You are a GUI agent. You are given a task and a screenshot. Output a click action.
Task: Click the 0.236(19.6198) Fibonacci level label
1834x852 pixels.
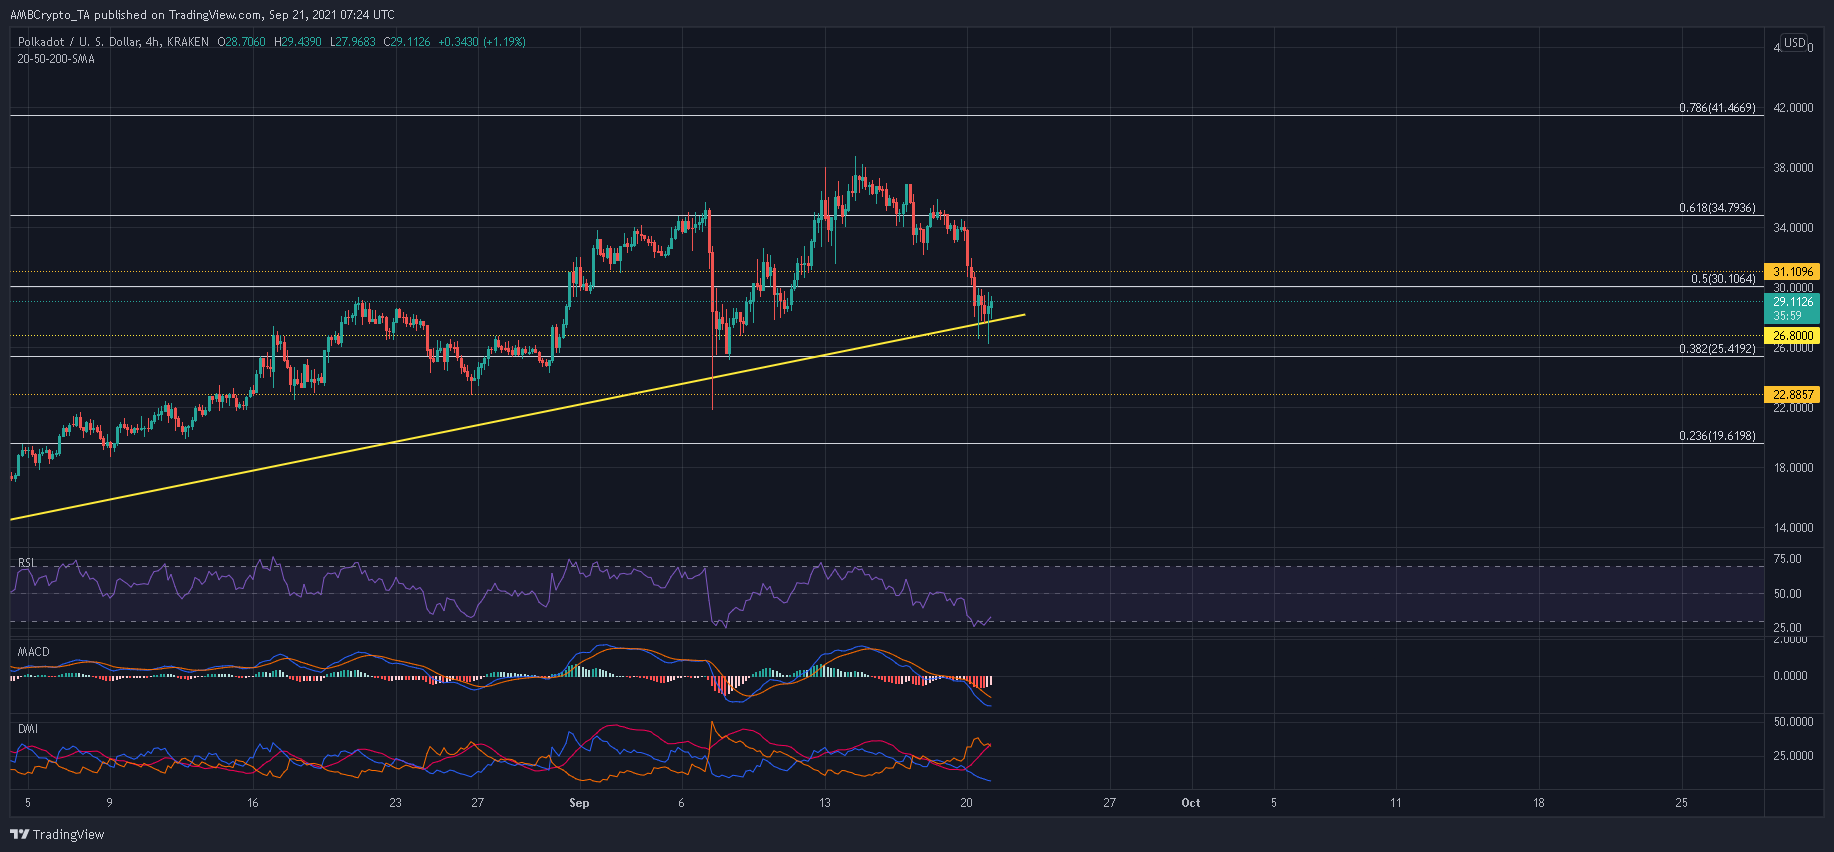pos(1717,436)
